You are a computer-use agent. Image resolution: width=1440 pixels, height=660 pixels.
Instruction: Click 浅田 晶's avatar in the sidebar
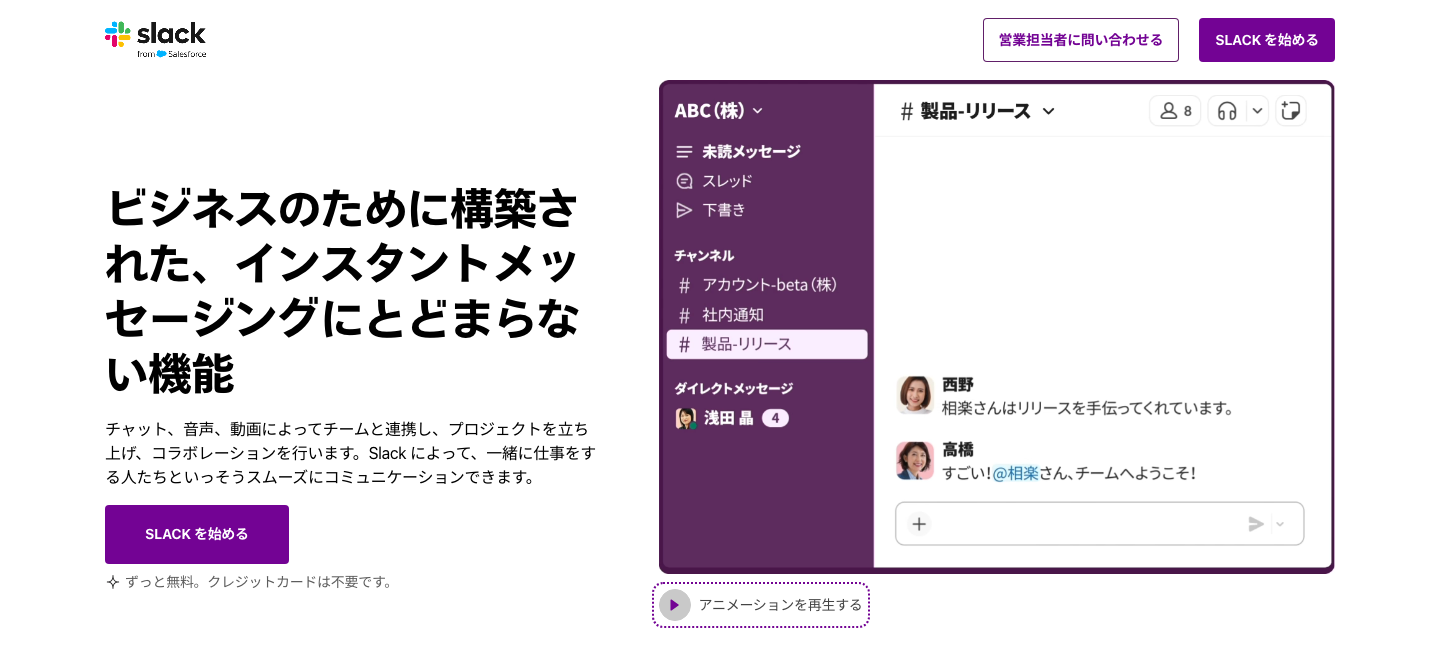coord(686,418)
